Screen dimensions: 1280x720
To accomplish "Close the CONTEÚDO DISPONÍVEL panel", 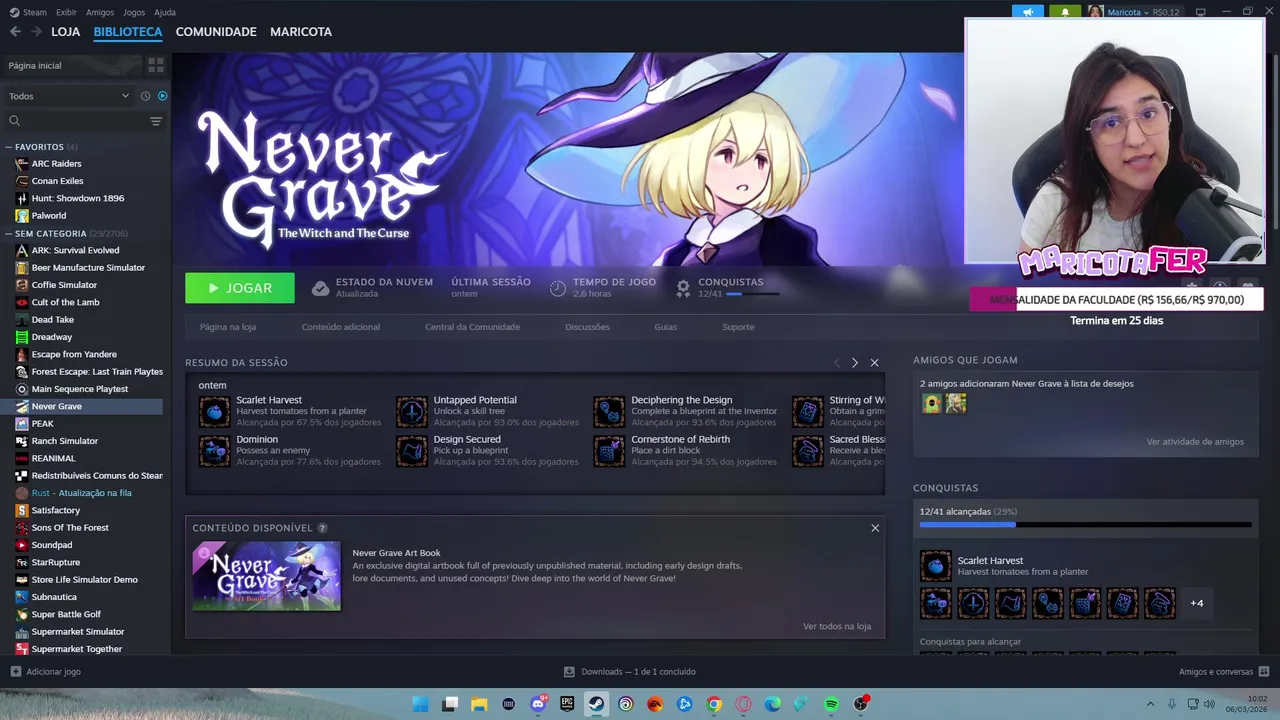I will click(875, 528).
